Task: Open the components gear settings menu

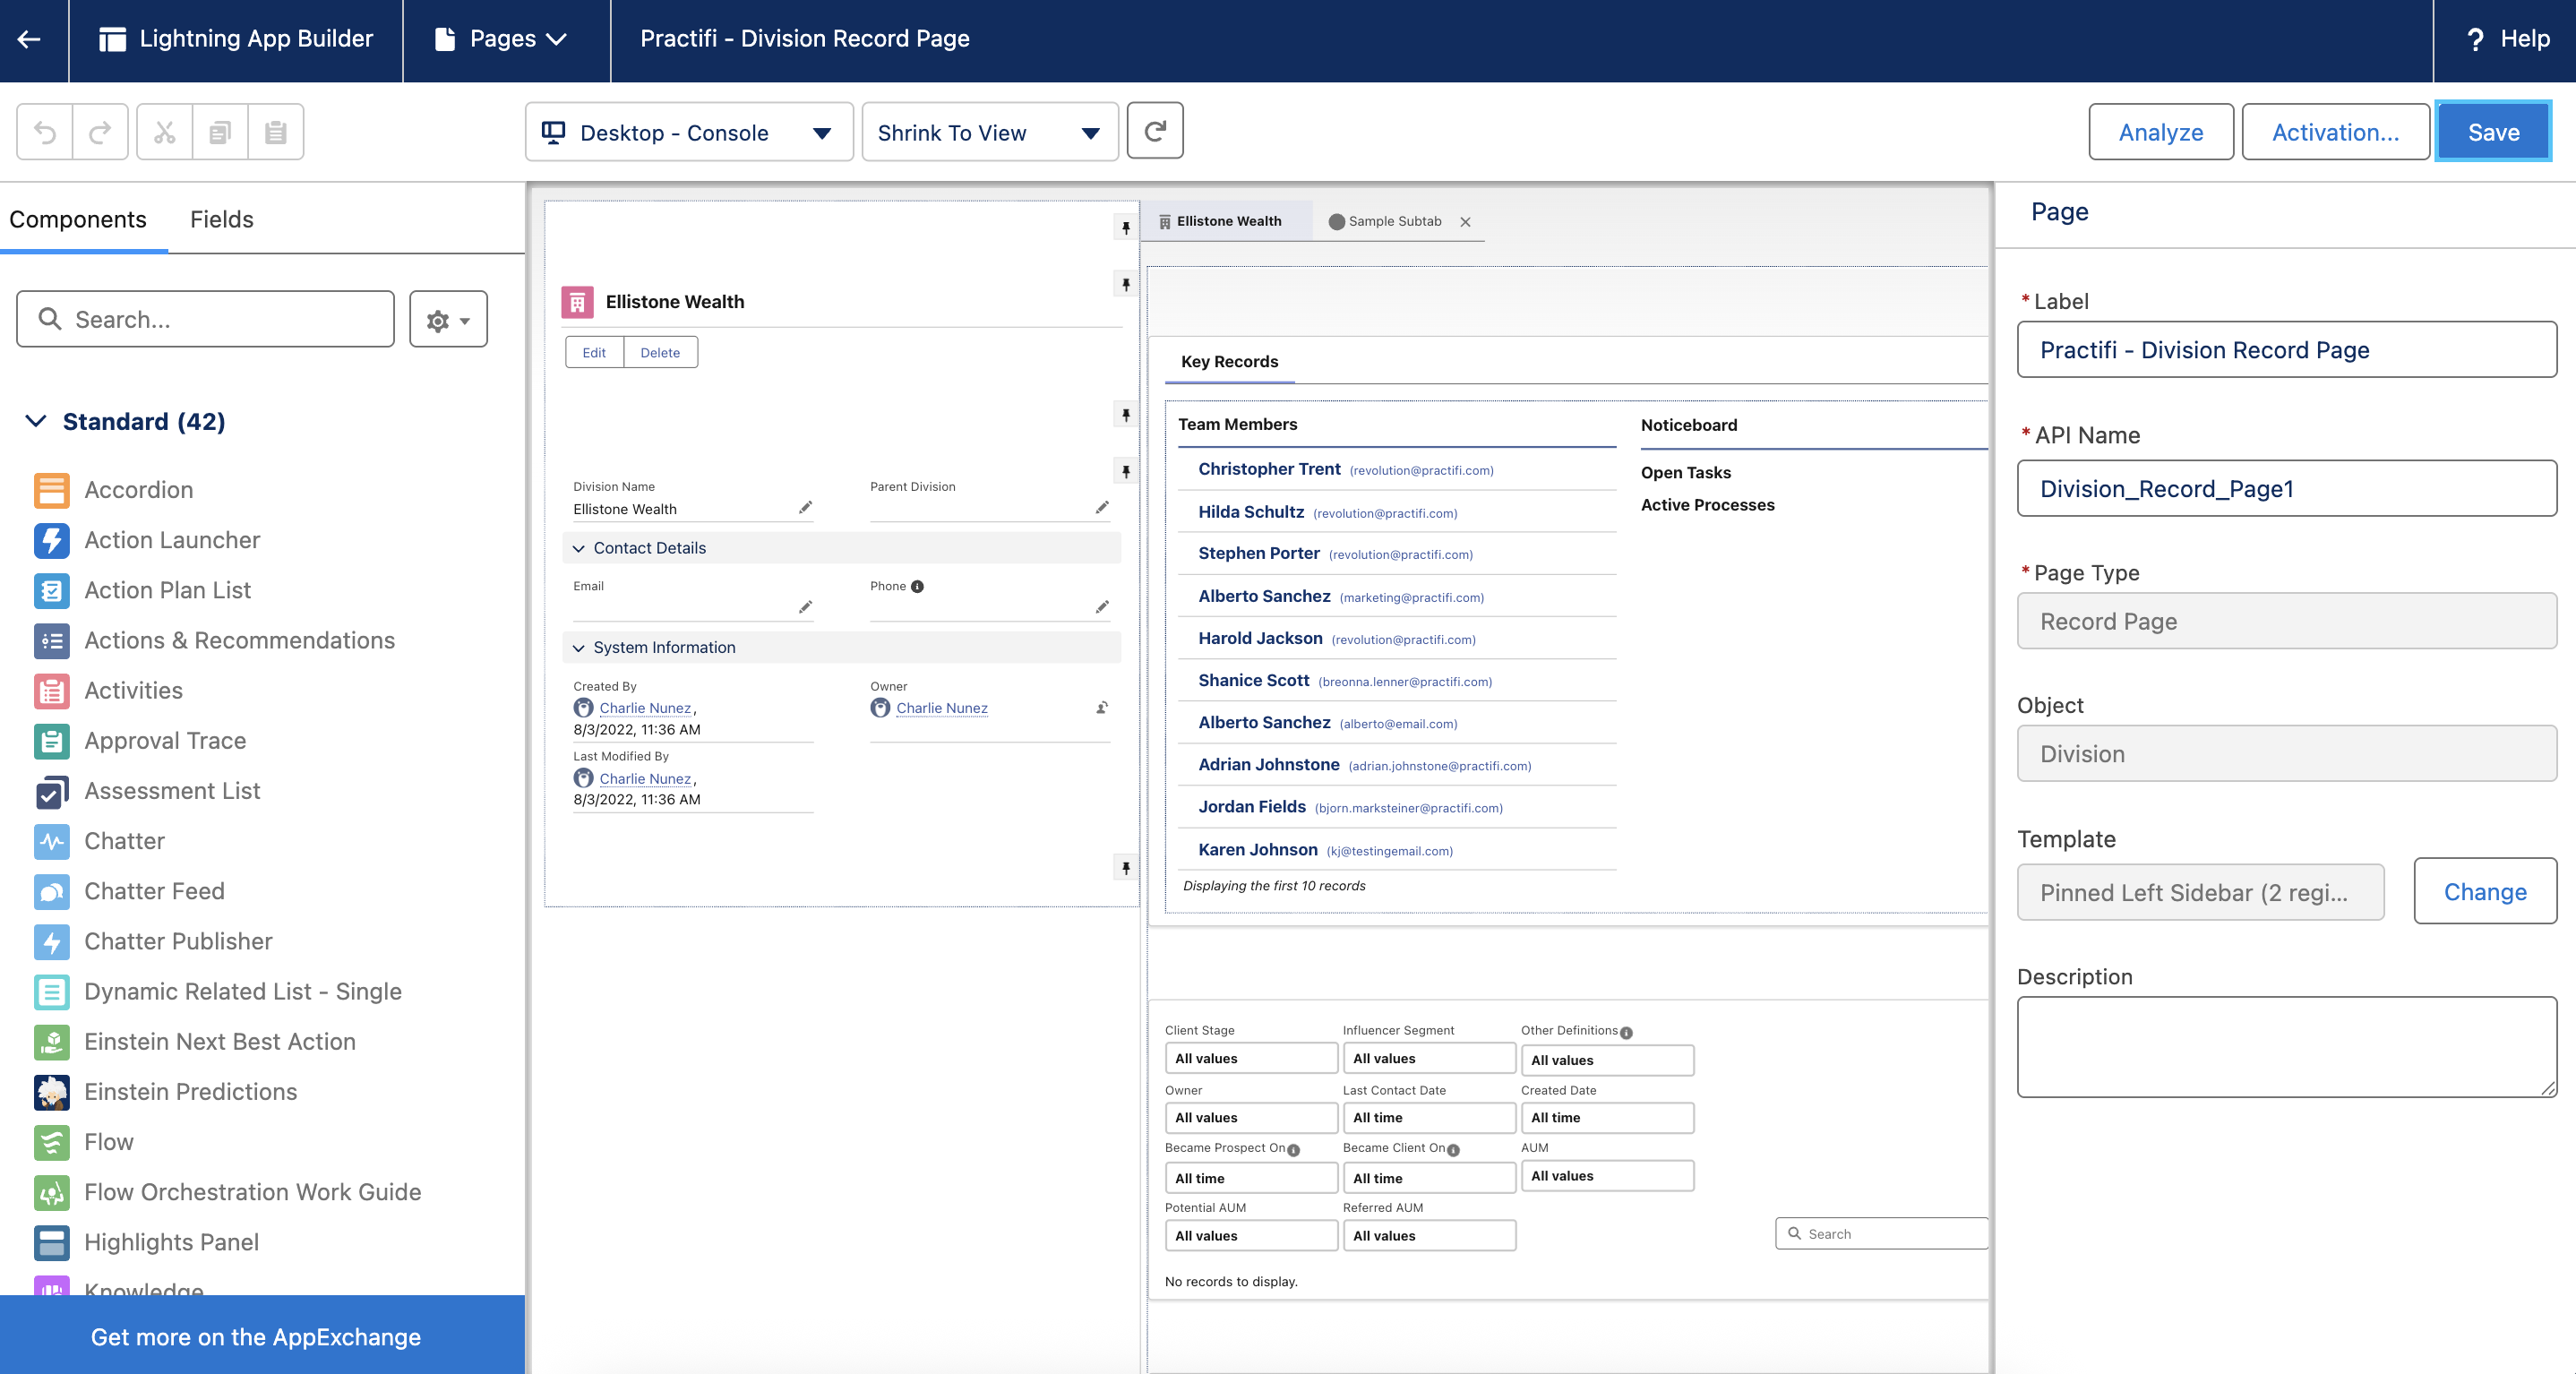Action: 448,320
